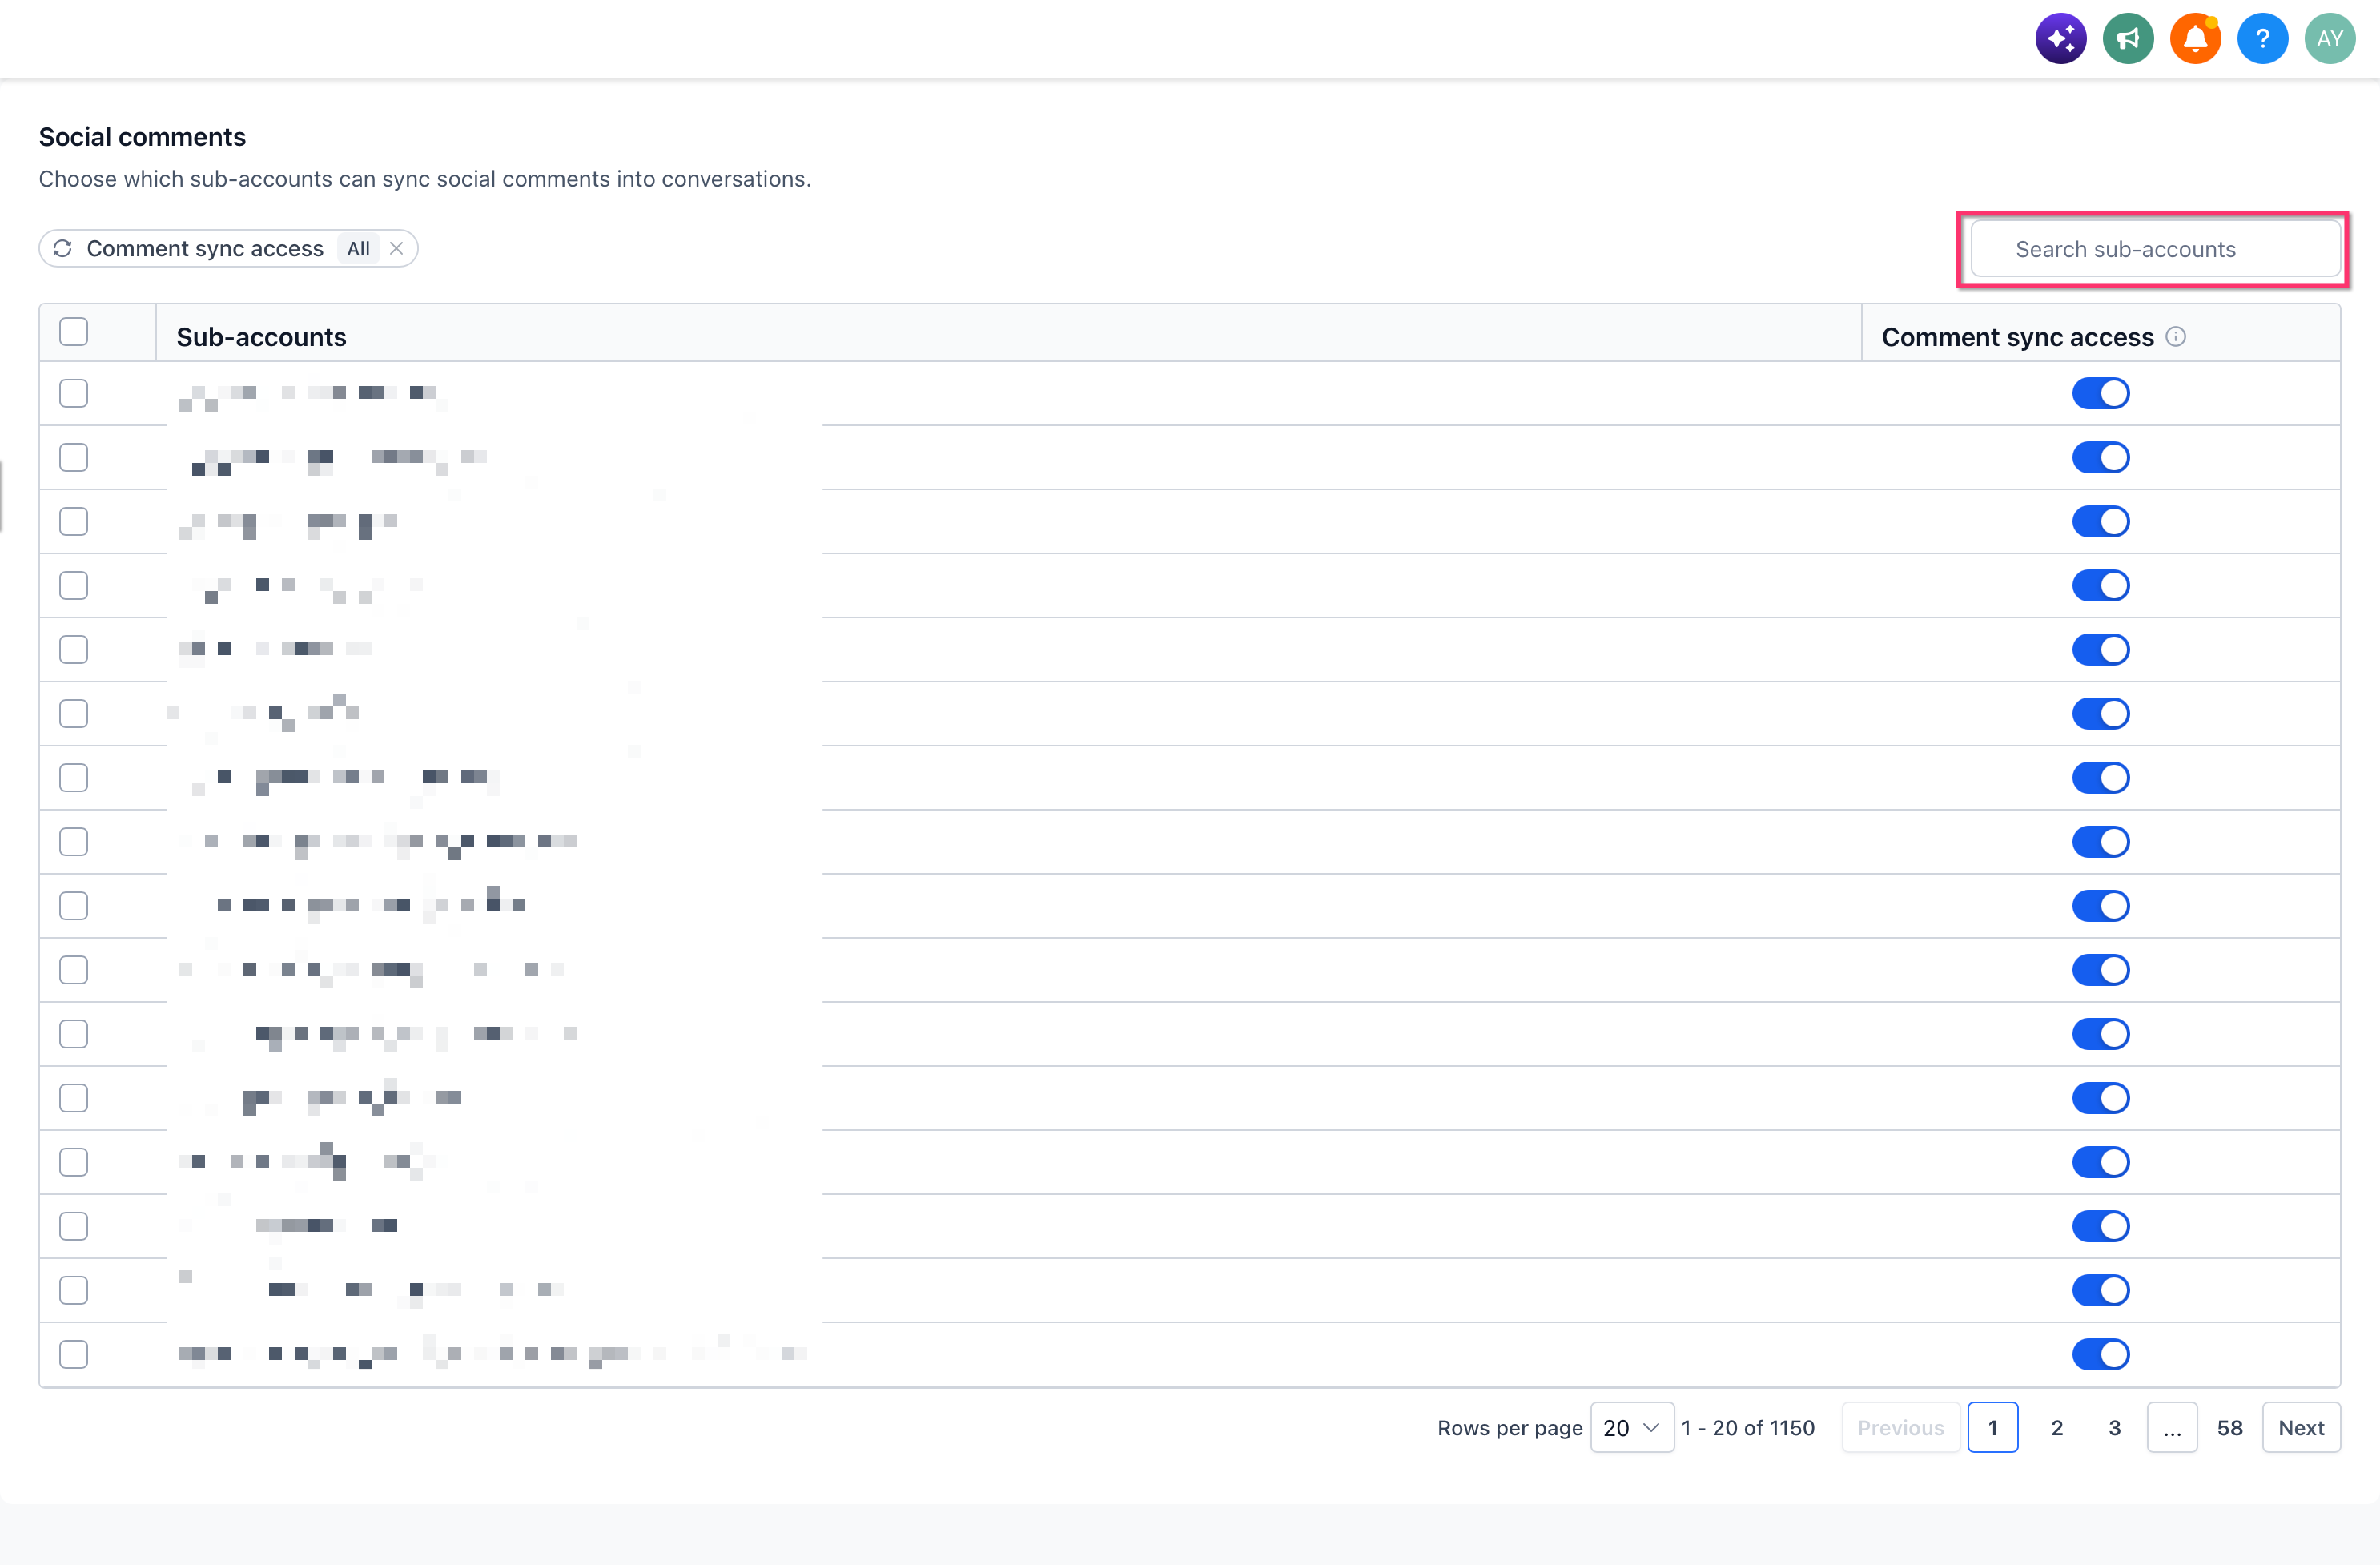Image resolution: width=2380 pixels, height=1565 pixels.
Task: Turn off comment sync for last visible row
Action: (2100, 1354)
